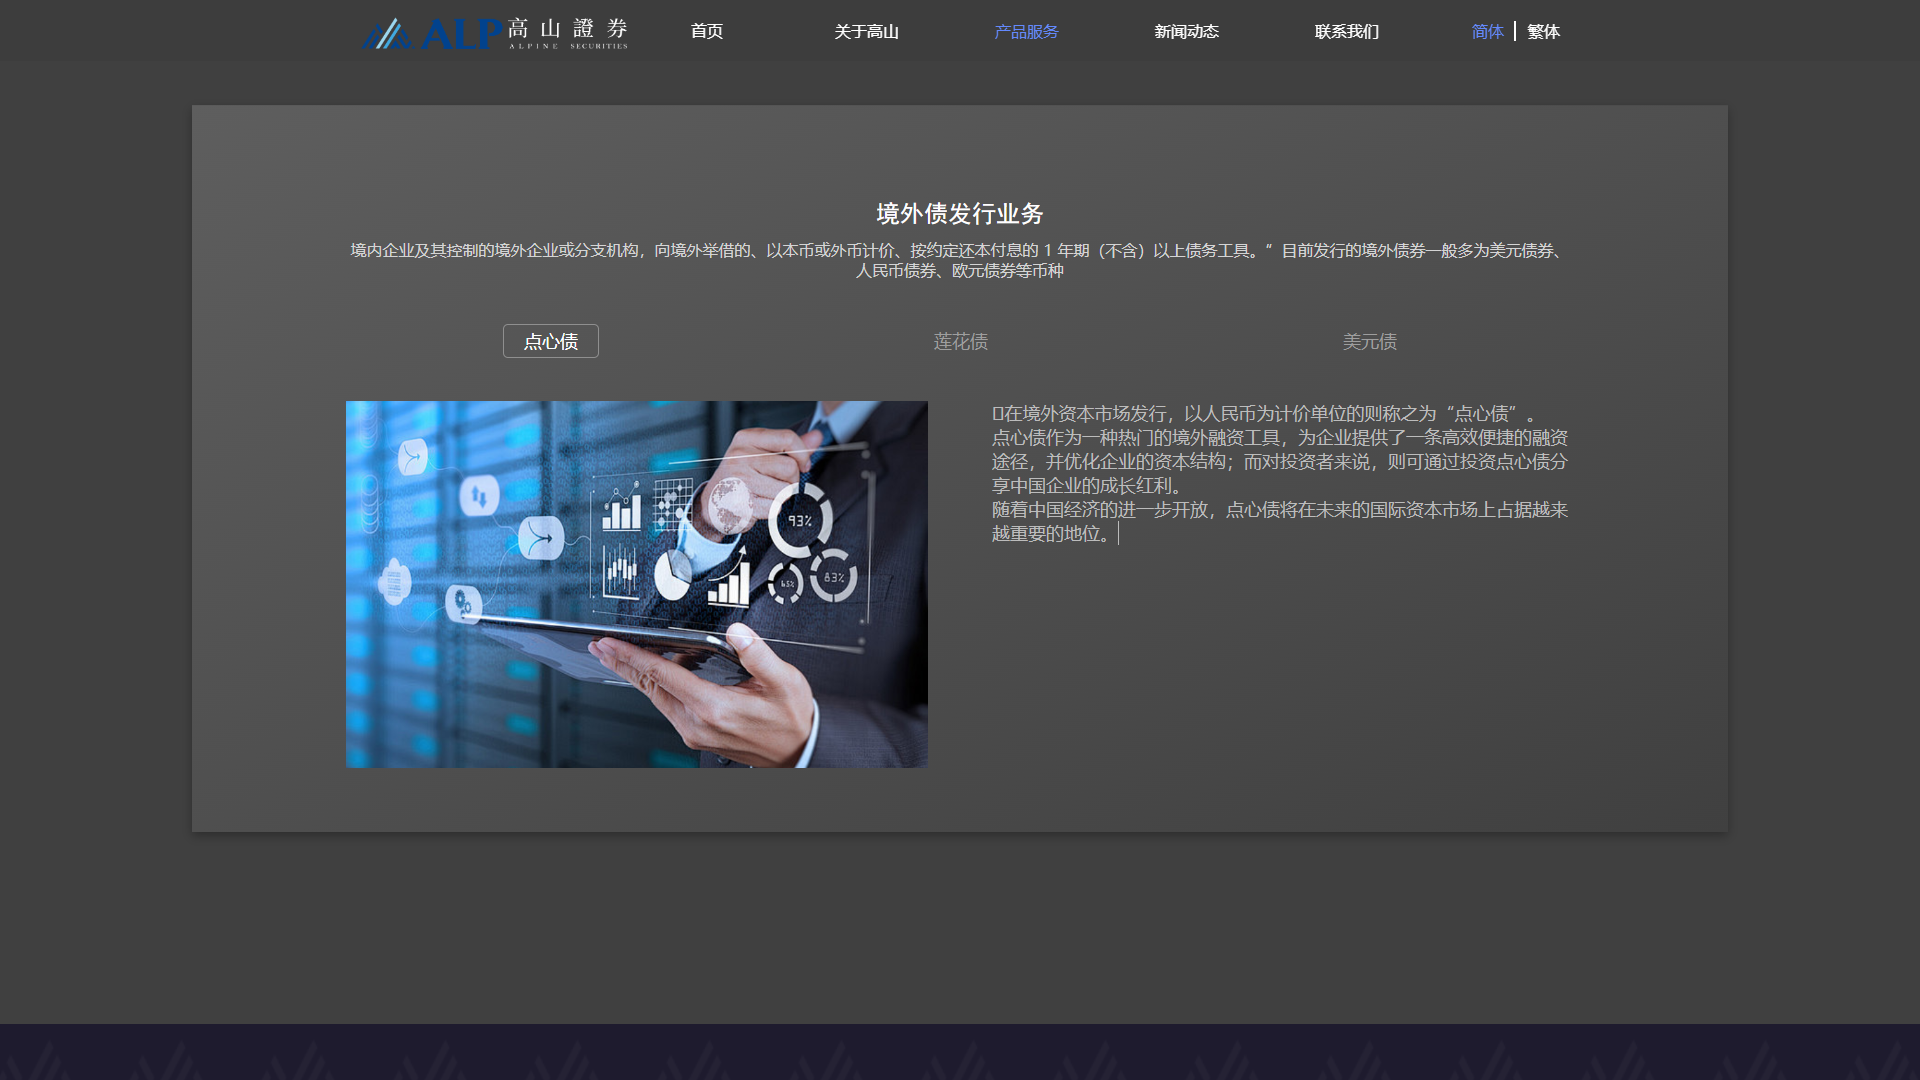Select the 点心债 tab button
Viewport: 1920px width, 1080px height.
[551, 342]
